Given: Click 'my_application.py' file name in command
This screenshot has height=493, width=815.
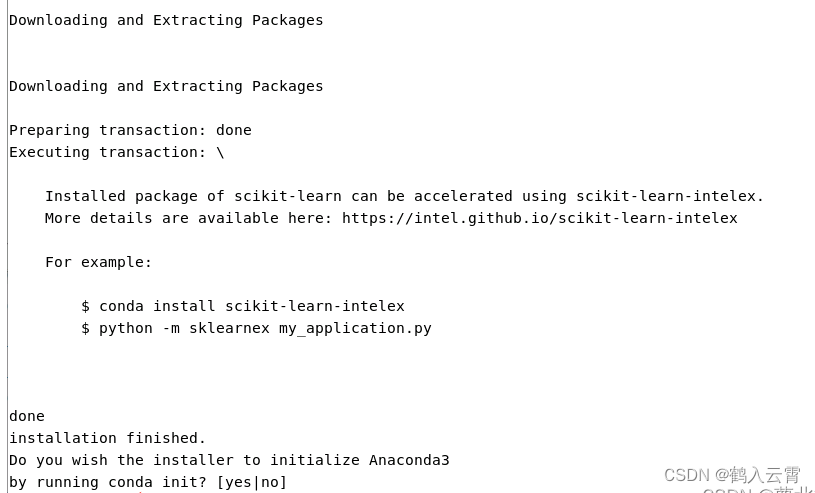Looking at the screenshot, I should (355, 328).
